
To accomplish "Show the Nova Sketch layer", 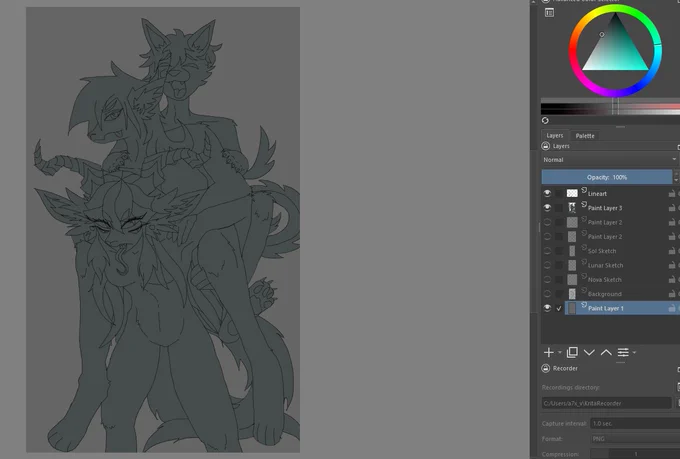I will 547,279.
